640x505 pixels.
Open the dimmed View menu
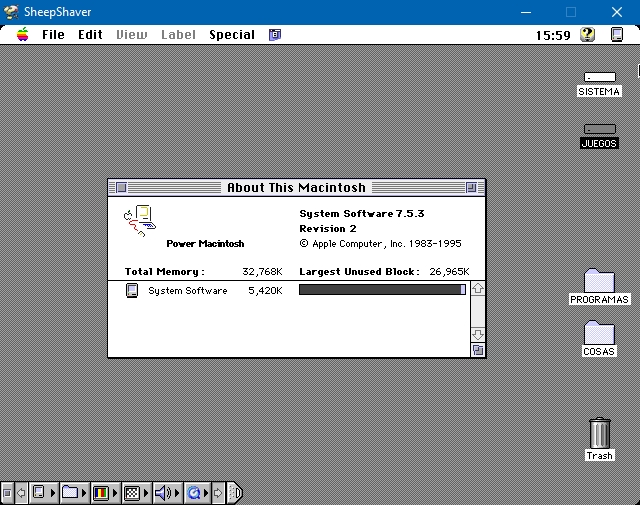tap(131, 35)
